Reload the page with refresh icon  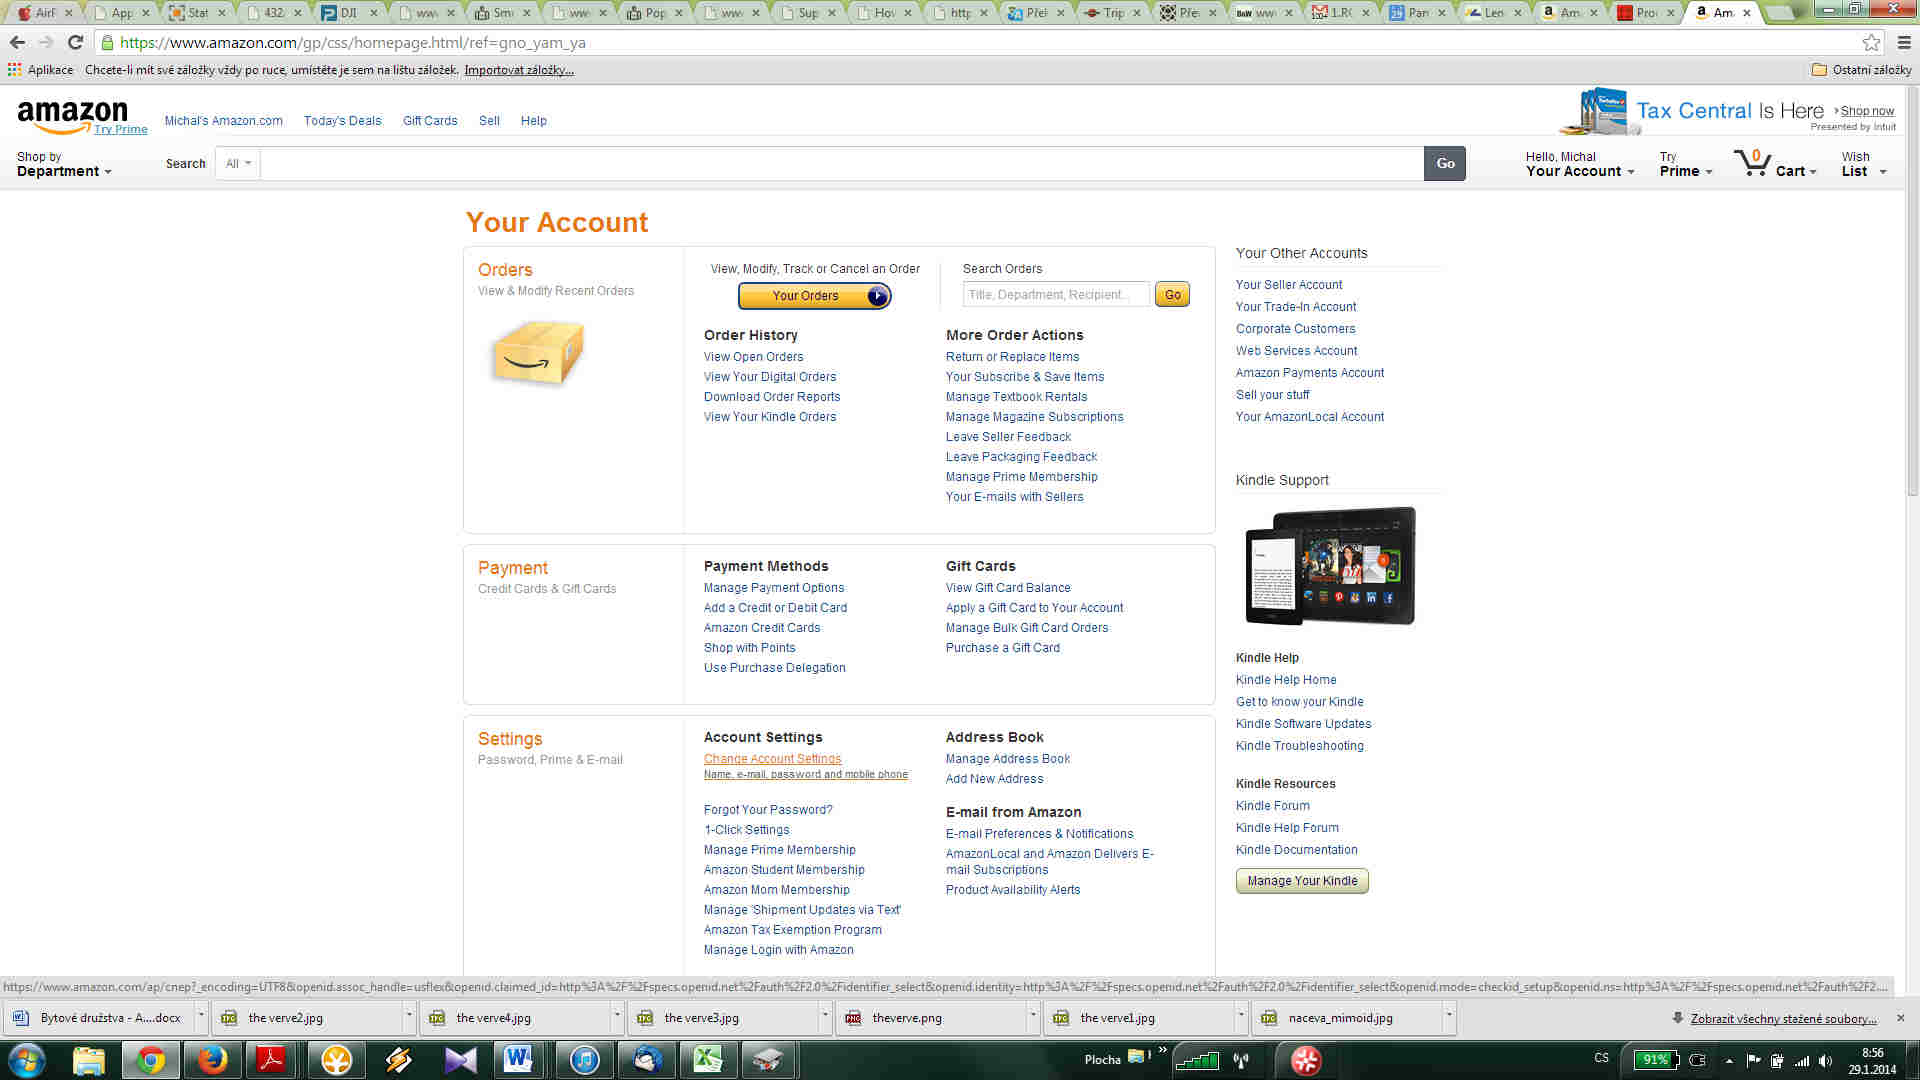click(x=75, y=42)
